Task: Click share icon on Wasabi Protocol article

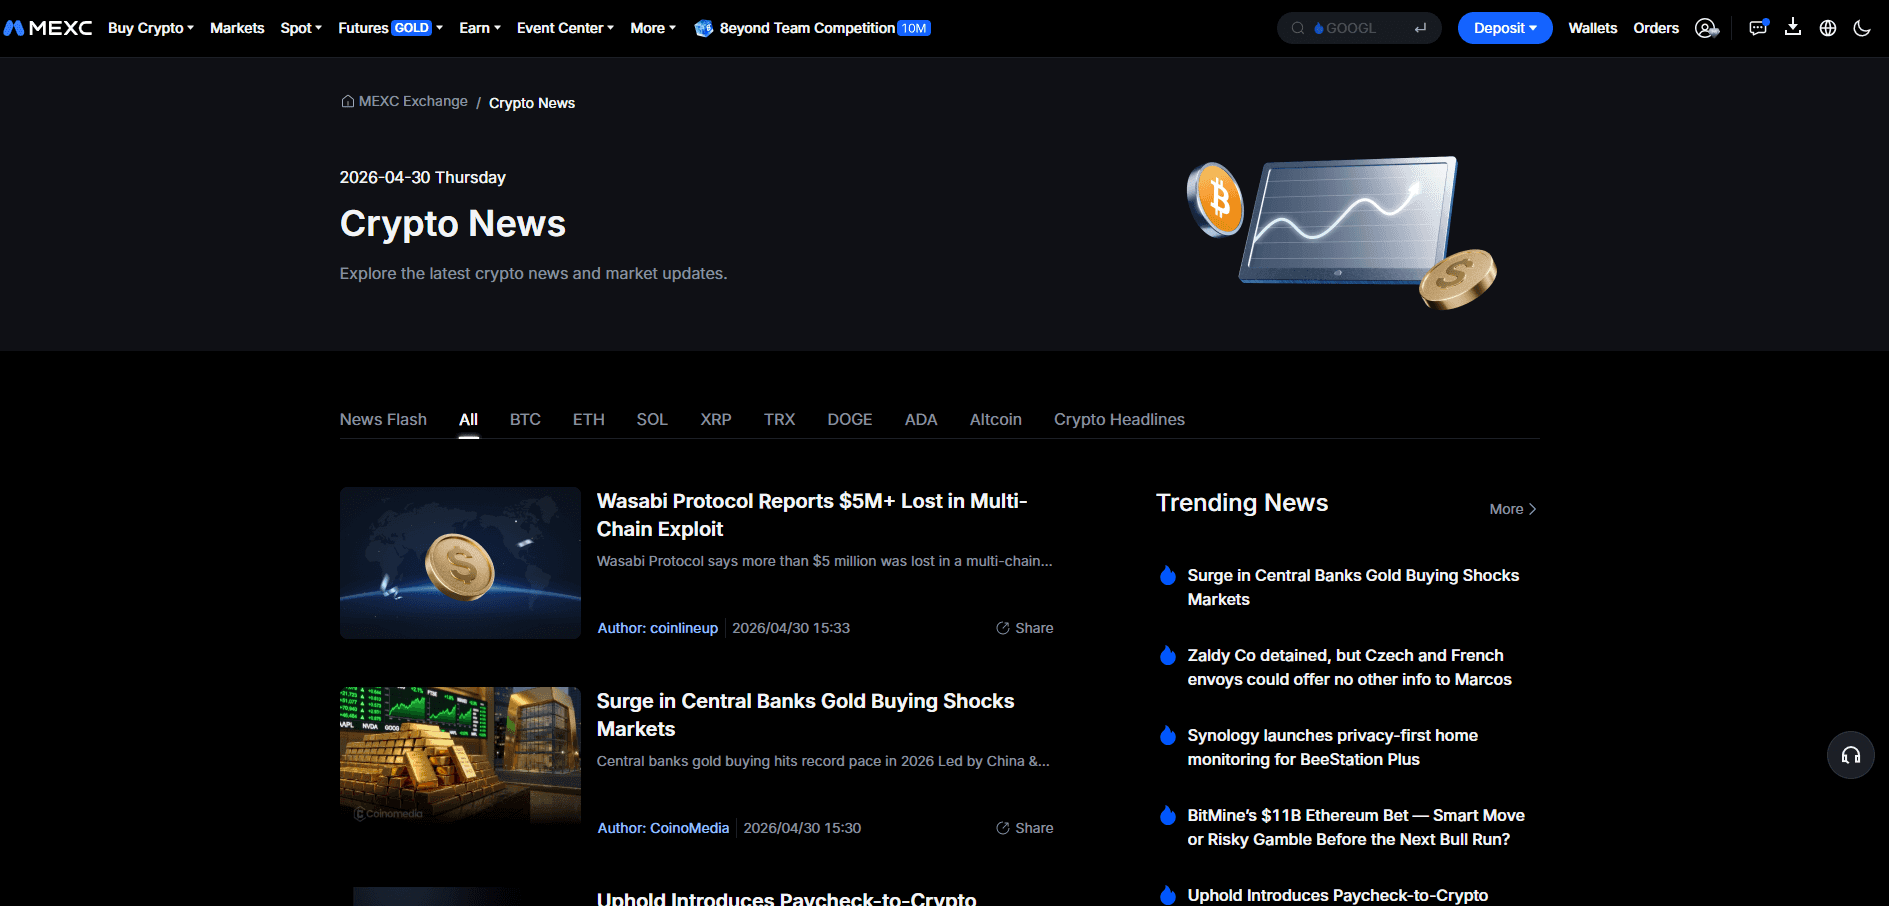Action: tap(1002, 628)
